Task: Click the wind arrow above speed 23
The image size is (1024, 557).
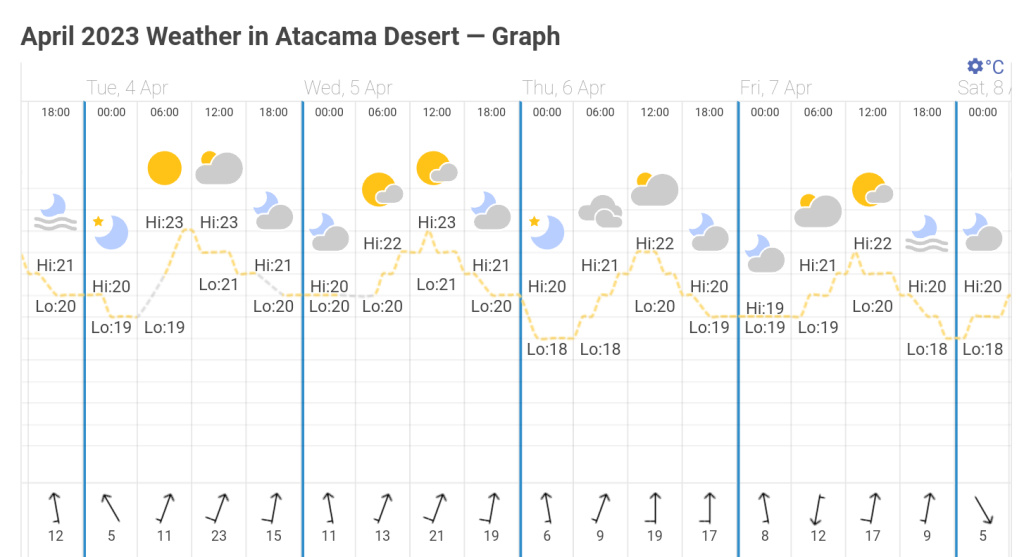Action: click(x=218, y=508)
